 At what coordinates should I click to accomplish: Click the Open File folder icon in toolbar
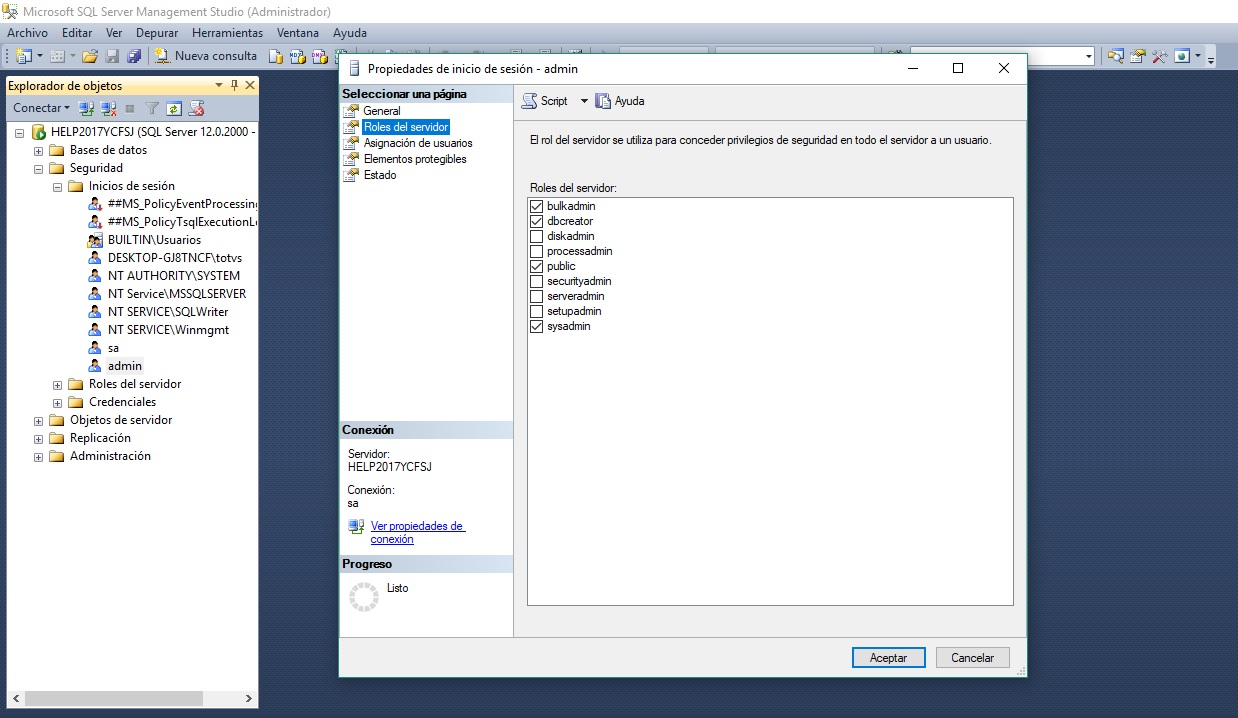(90, 56)
